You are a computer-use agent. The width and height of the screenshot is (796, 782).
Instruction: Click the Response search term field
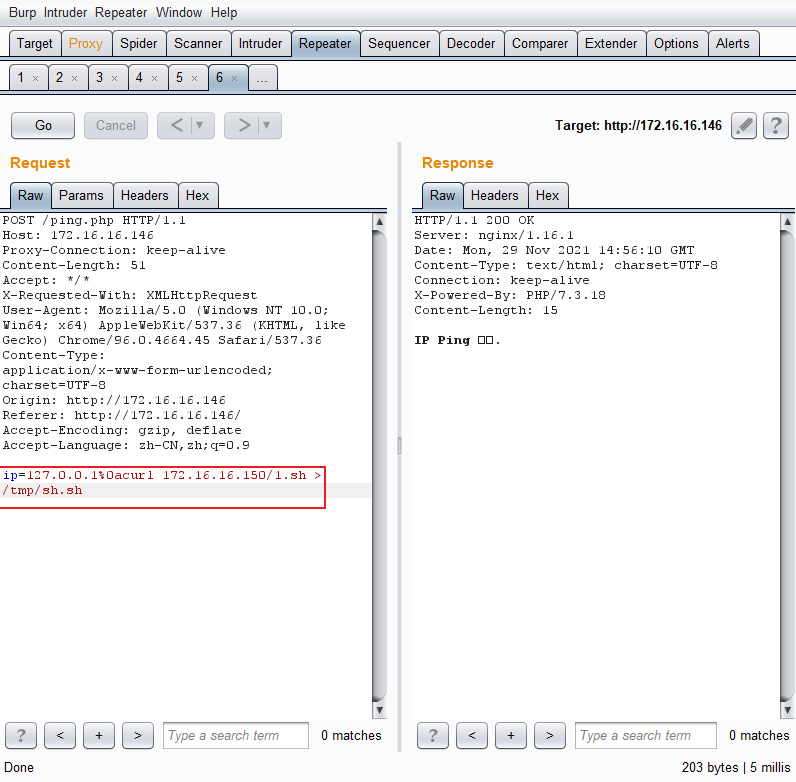tap(645, 735)
